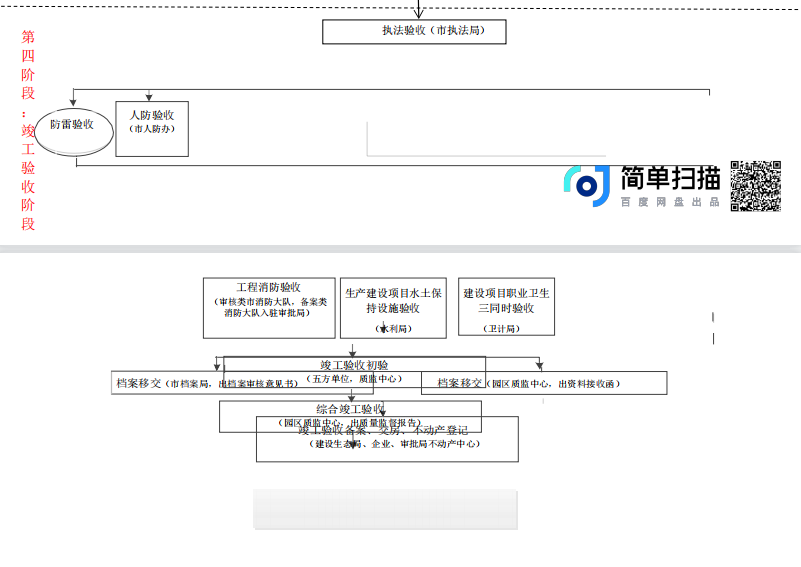Click the 简单扫描 watermark text

[x=670, y=178]
